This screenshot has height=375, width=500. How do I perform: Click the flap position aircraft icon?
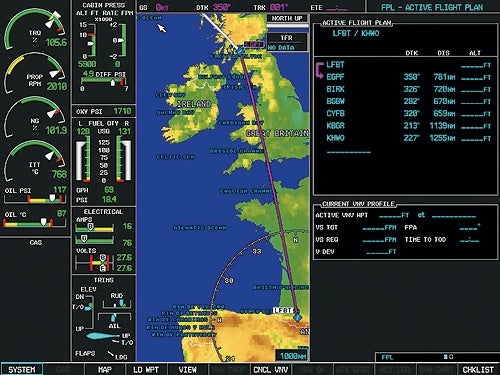point(102,336)
